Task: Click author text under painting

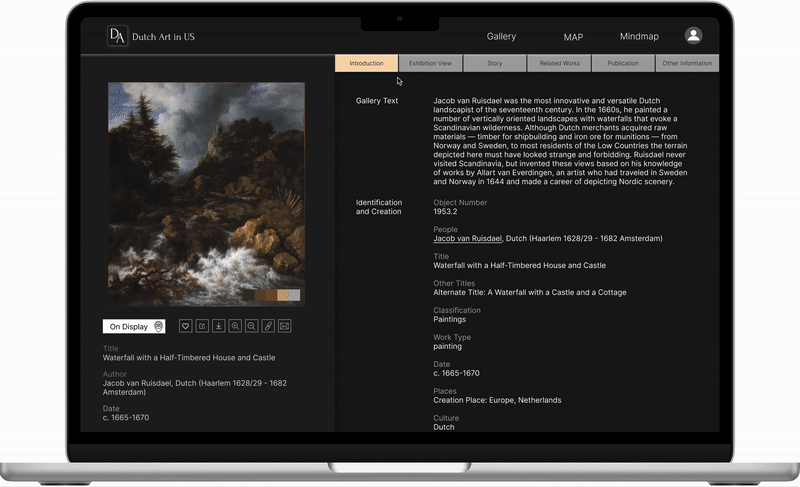Action: coord(195,388)
